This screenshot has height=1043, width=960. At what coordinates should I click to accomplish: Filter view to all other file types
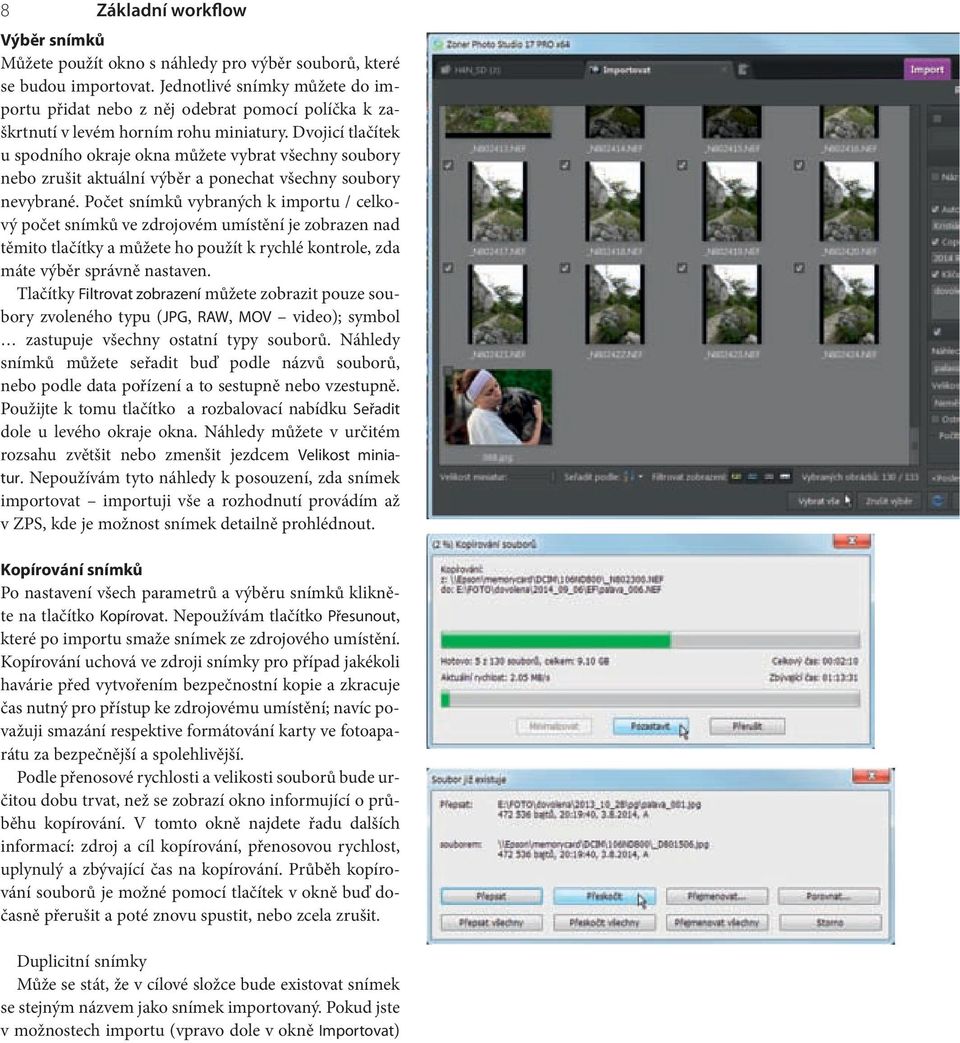coord(785,477)
